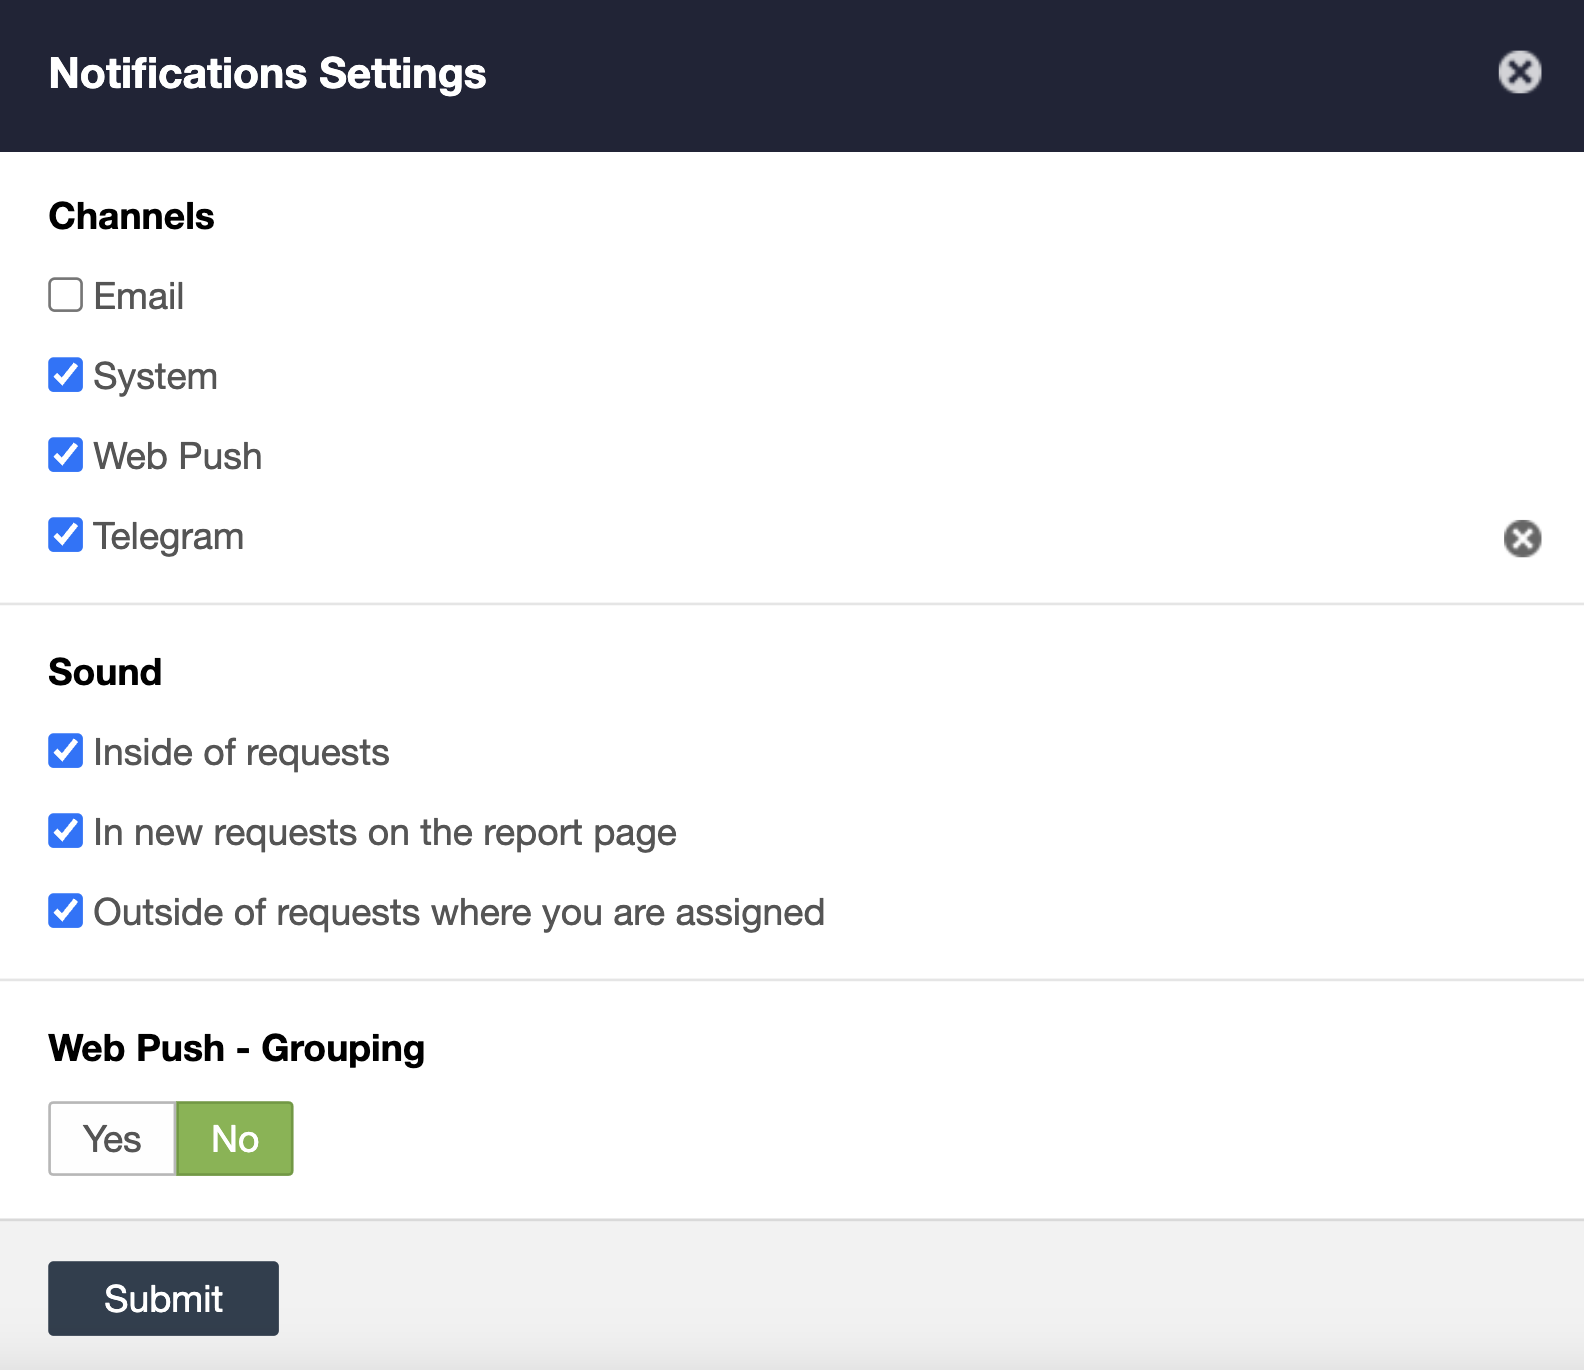Image resolution: width=1584 pixels, height=1370 pixels.
Task: Toggle the Web Push channel checkbox
Action: (x=66, y=455)
